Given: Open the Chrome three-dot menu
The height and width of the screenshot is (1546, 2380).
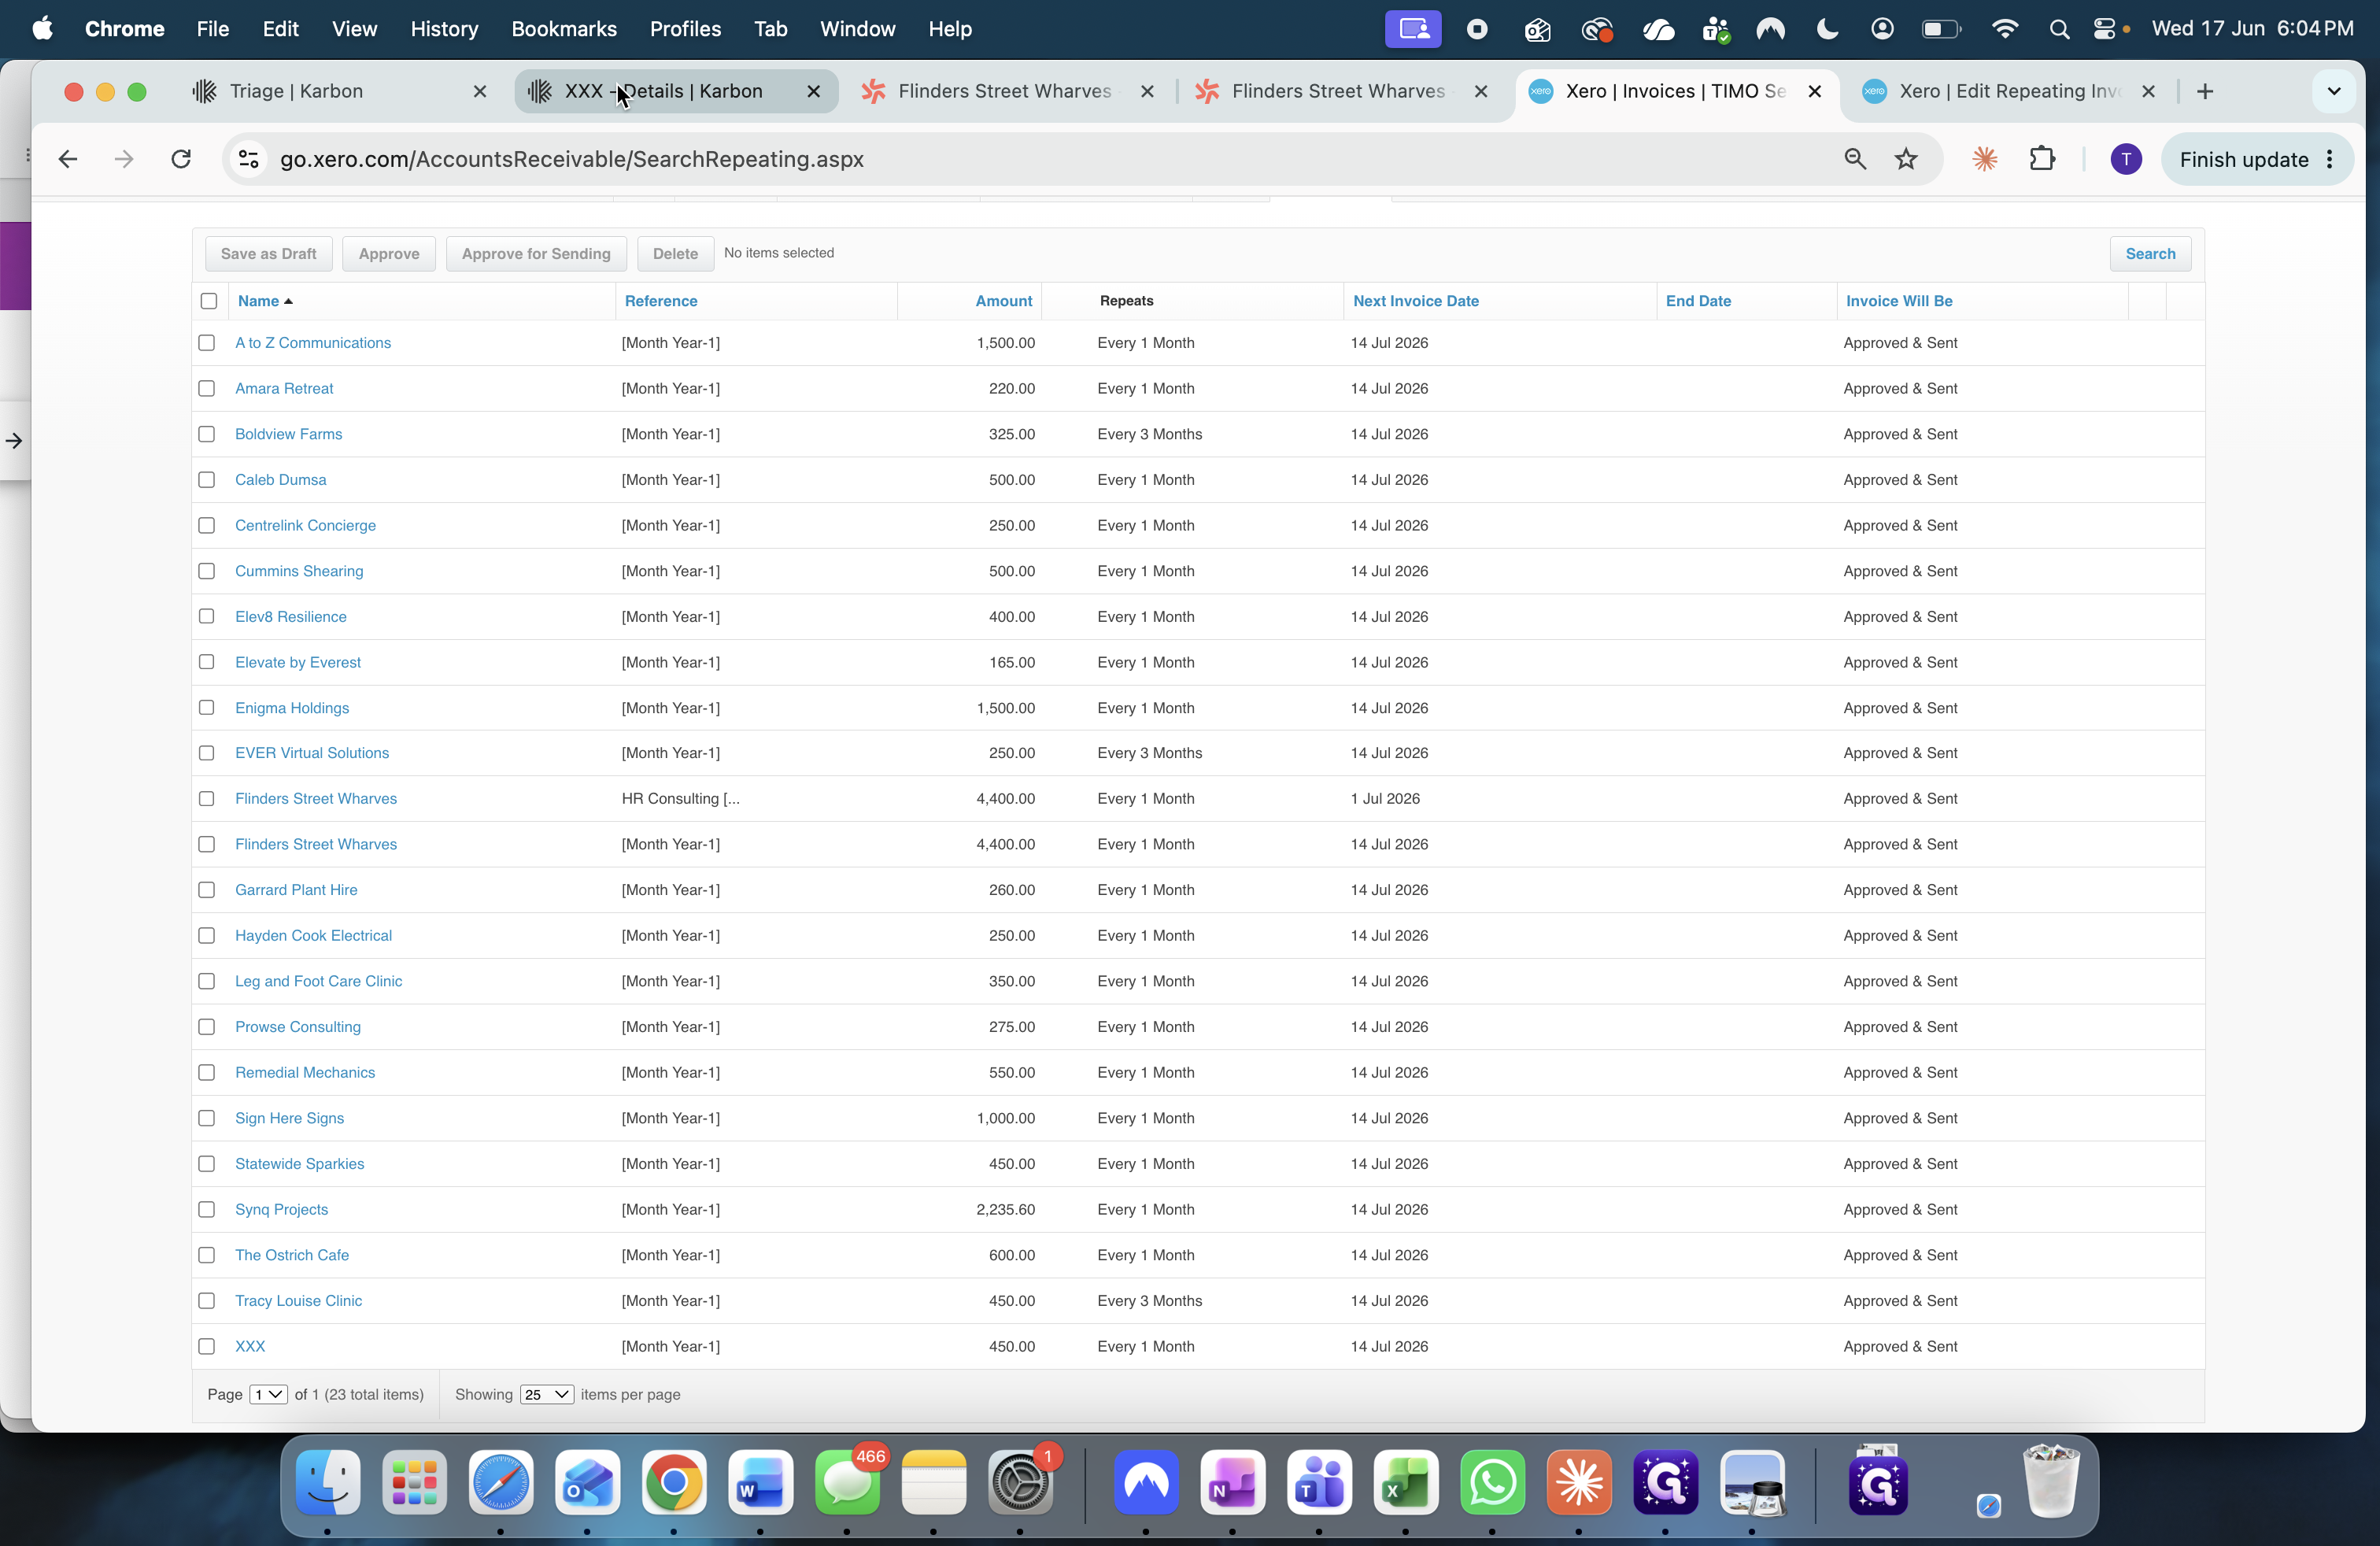Looking at the screenshot, I should click(x=2330, y=159).
